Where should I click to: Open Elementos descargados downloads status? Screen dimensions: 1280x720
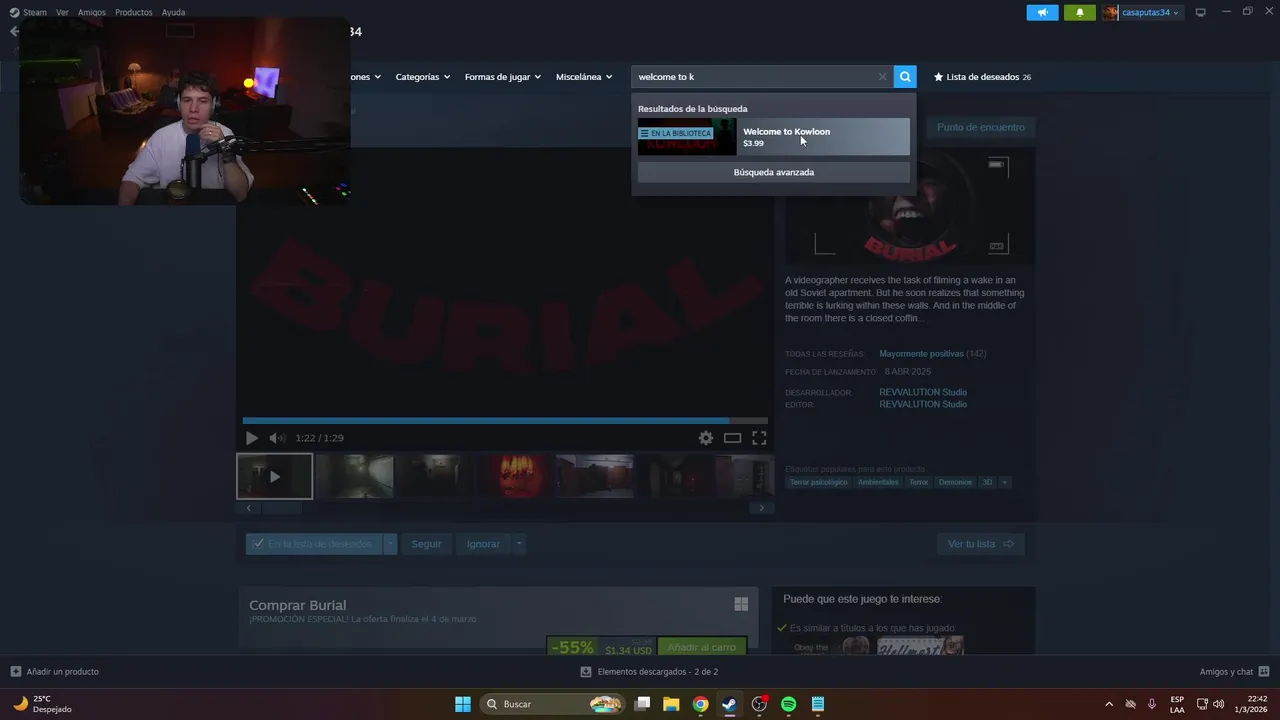[649, 672]
